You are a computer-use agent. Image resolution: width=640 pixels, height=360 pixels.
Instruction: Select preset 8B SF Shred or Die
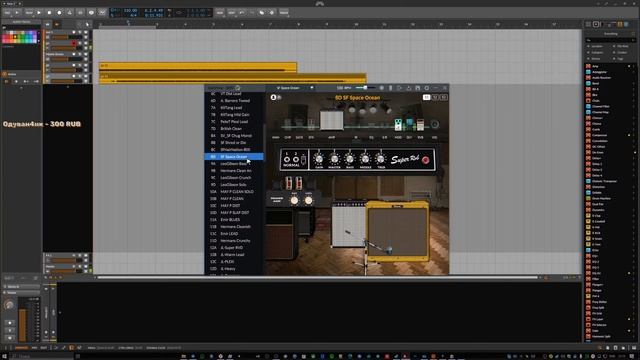pyautogui.click(x=234, y=143)
